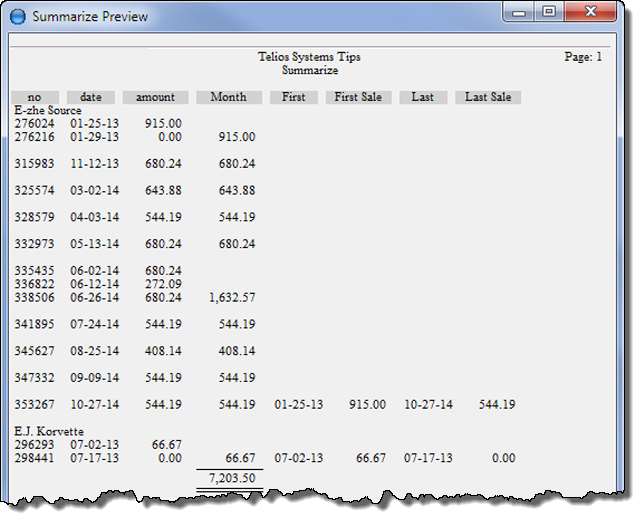Click the 'First' column header
The width and height of the screenshot is (640, 522).
point(294,97)
